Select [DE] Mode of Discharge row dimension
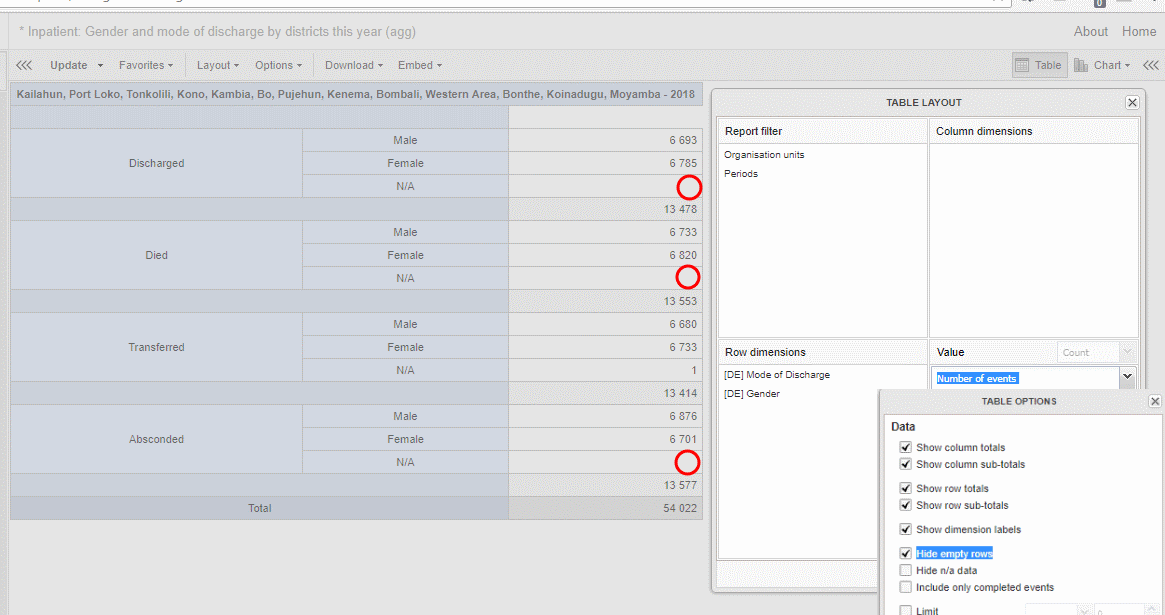1165x615 pixels. [777, 375]
